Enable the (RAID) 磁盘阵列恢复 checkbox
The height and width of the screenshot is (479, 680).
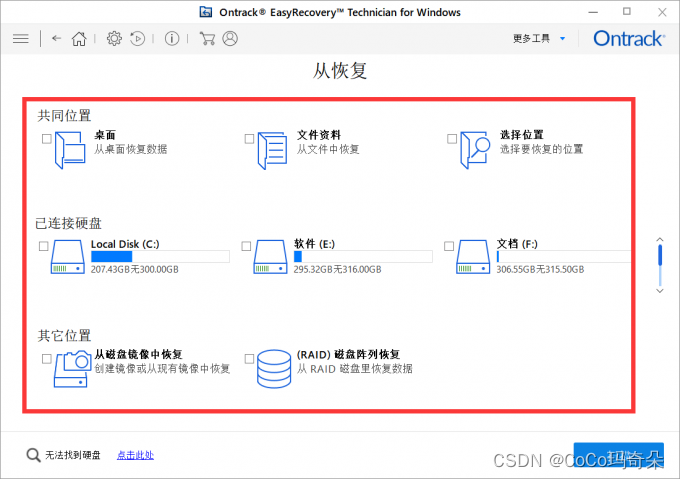(249, 359)
